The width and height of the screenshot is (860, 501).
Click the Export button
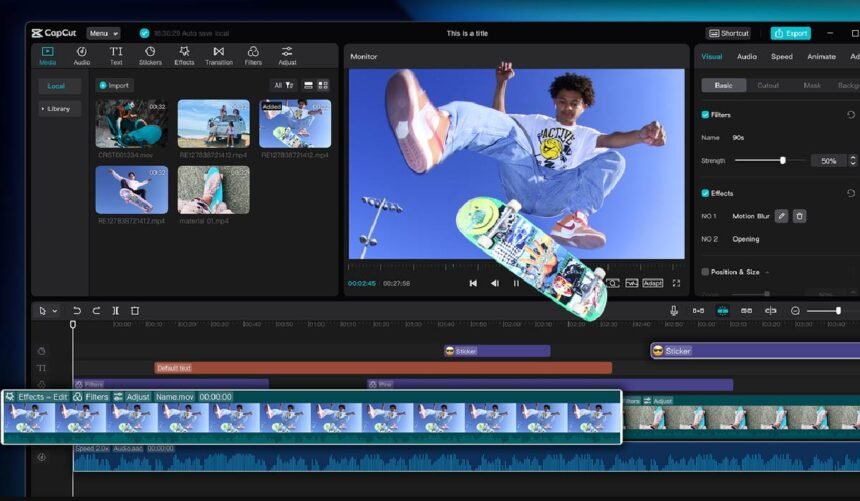790,33
